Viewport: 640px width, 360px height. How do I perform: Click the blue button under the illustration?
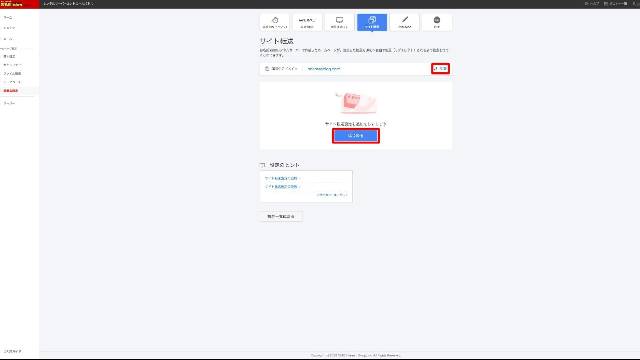point(356,136)
